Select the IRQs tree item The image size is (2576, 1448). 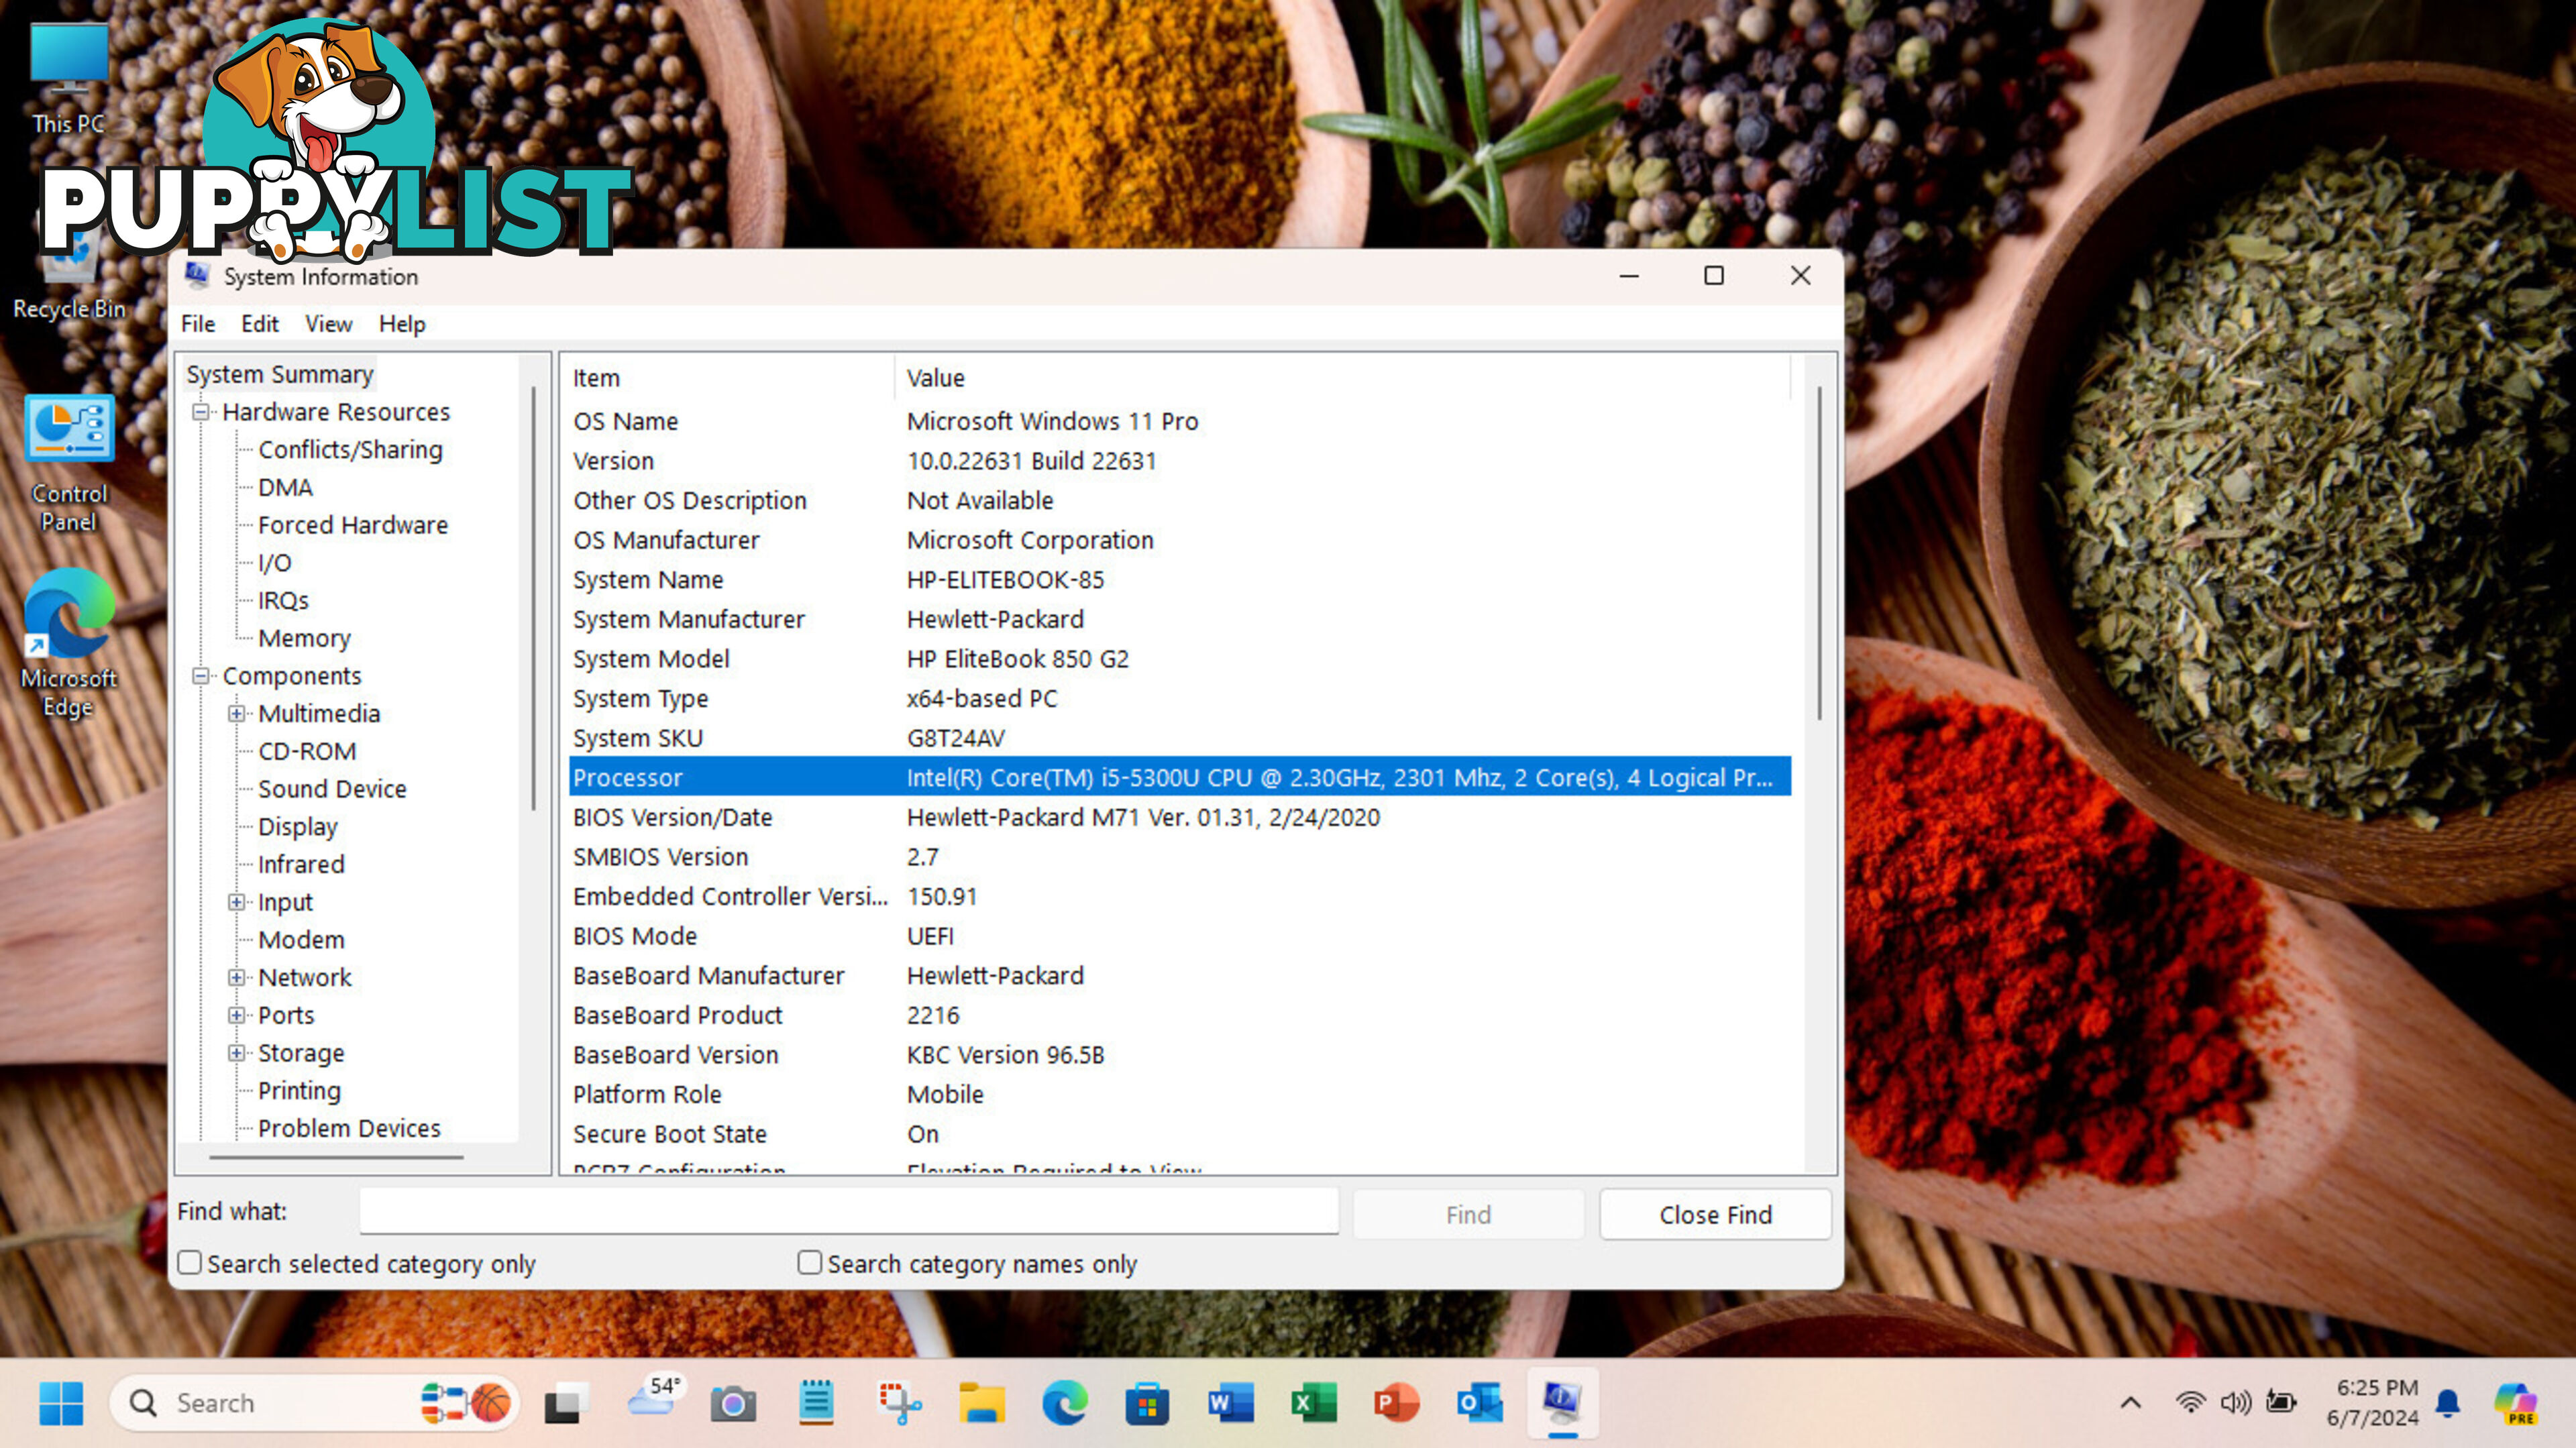(x=283, y=600)
